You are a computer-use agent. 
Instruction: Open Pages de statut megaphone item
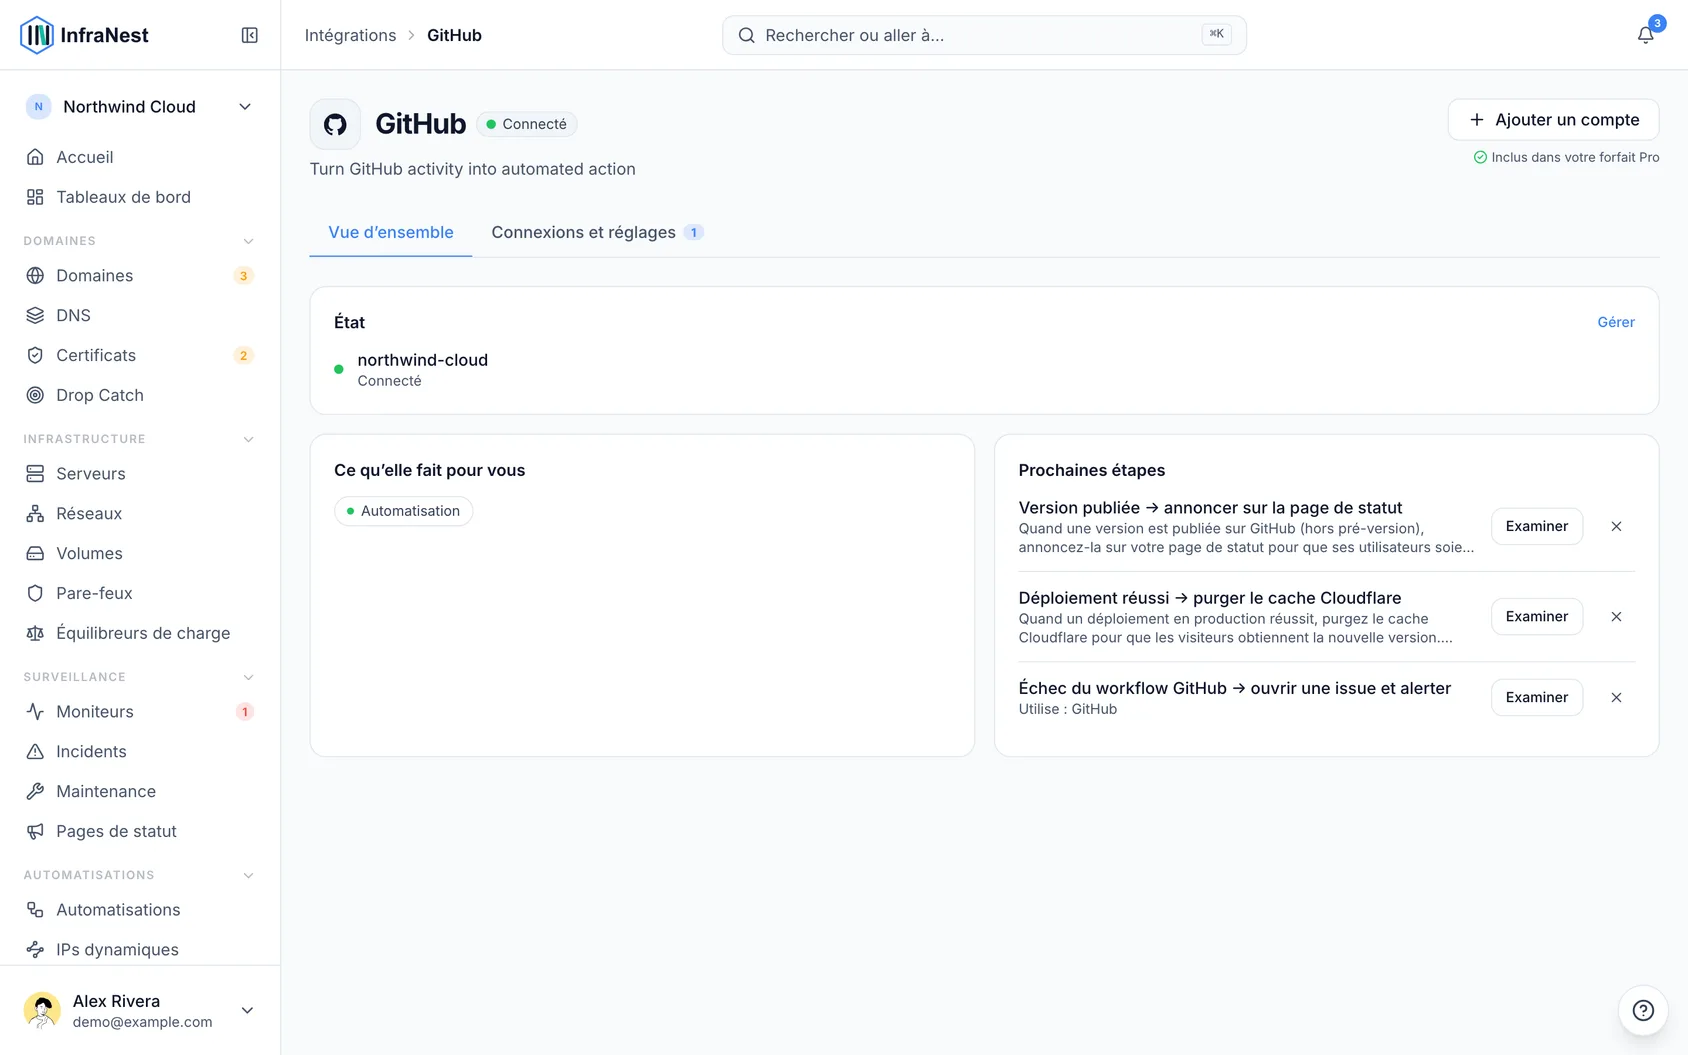(140, 831)
